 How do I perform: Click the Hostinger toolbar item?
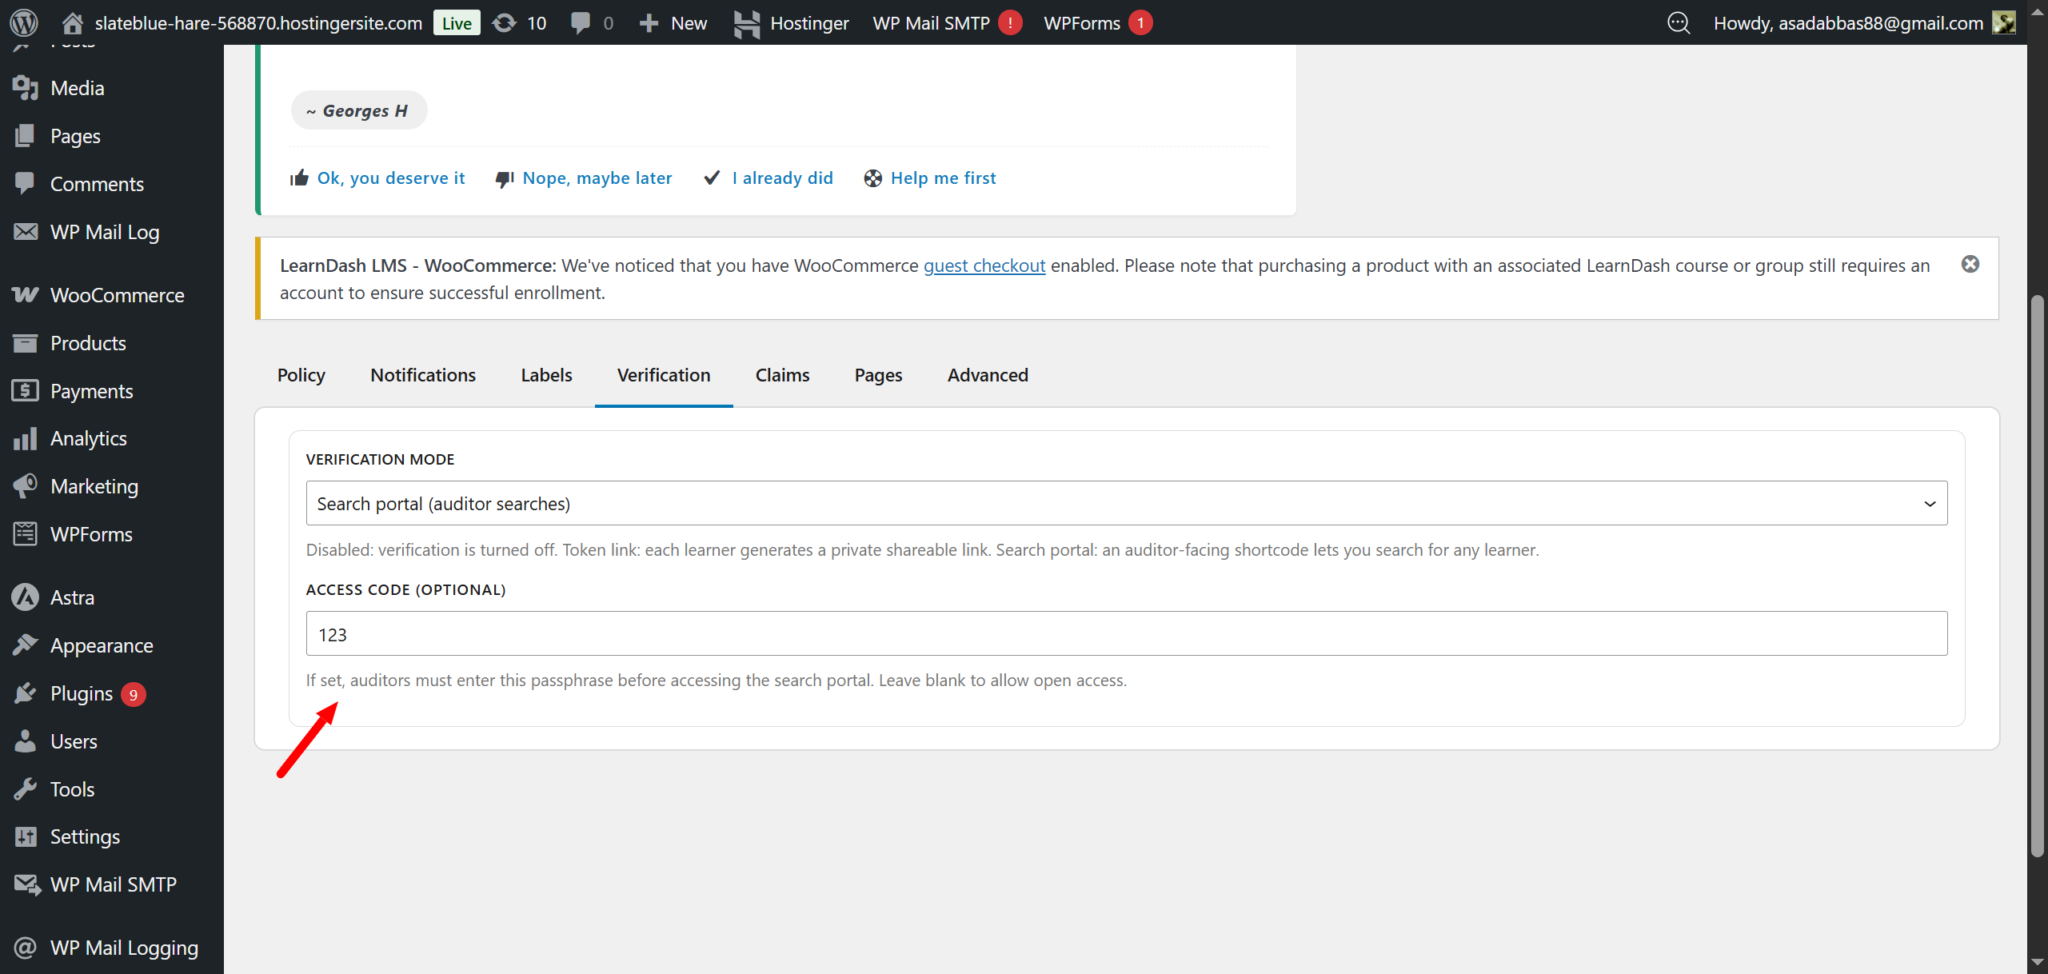[791, 23]
